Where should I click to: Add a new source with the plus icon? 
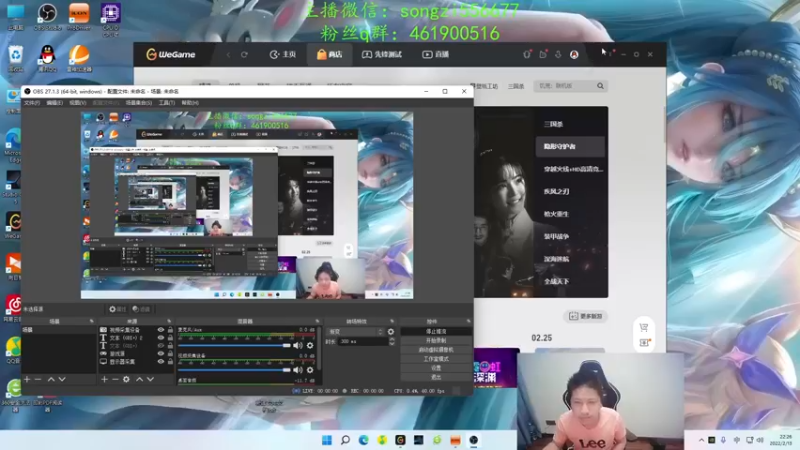104,380
